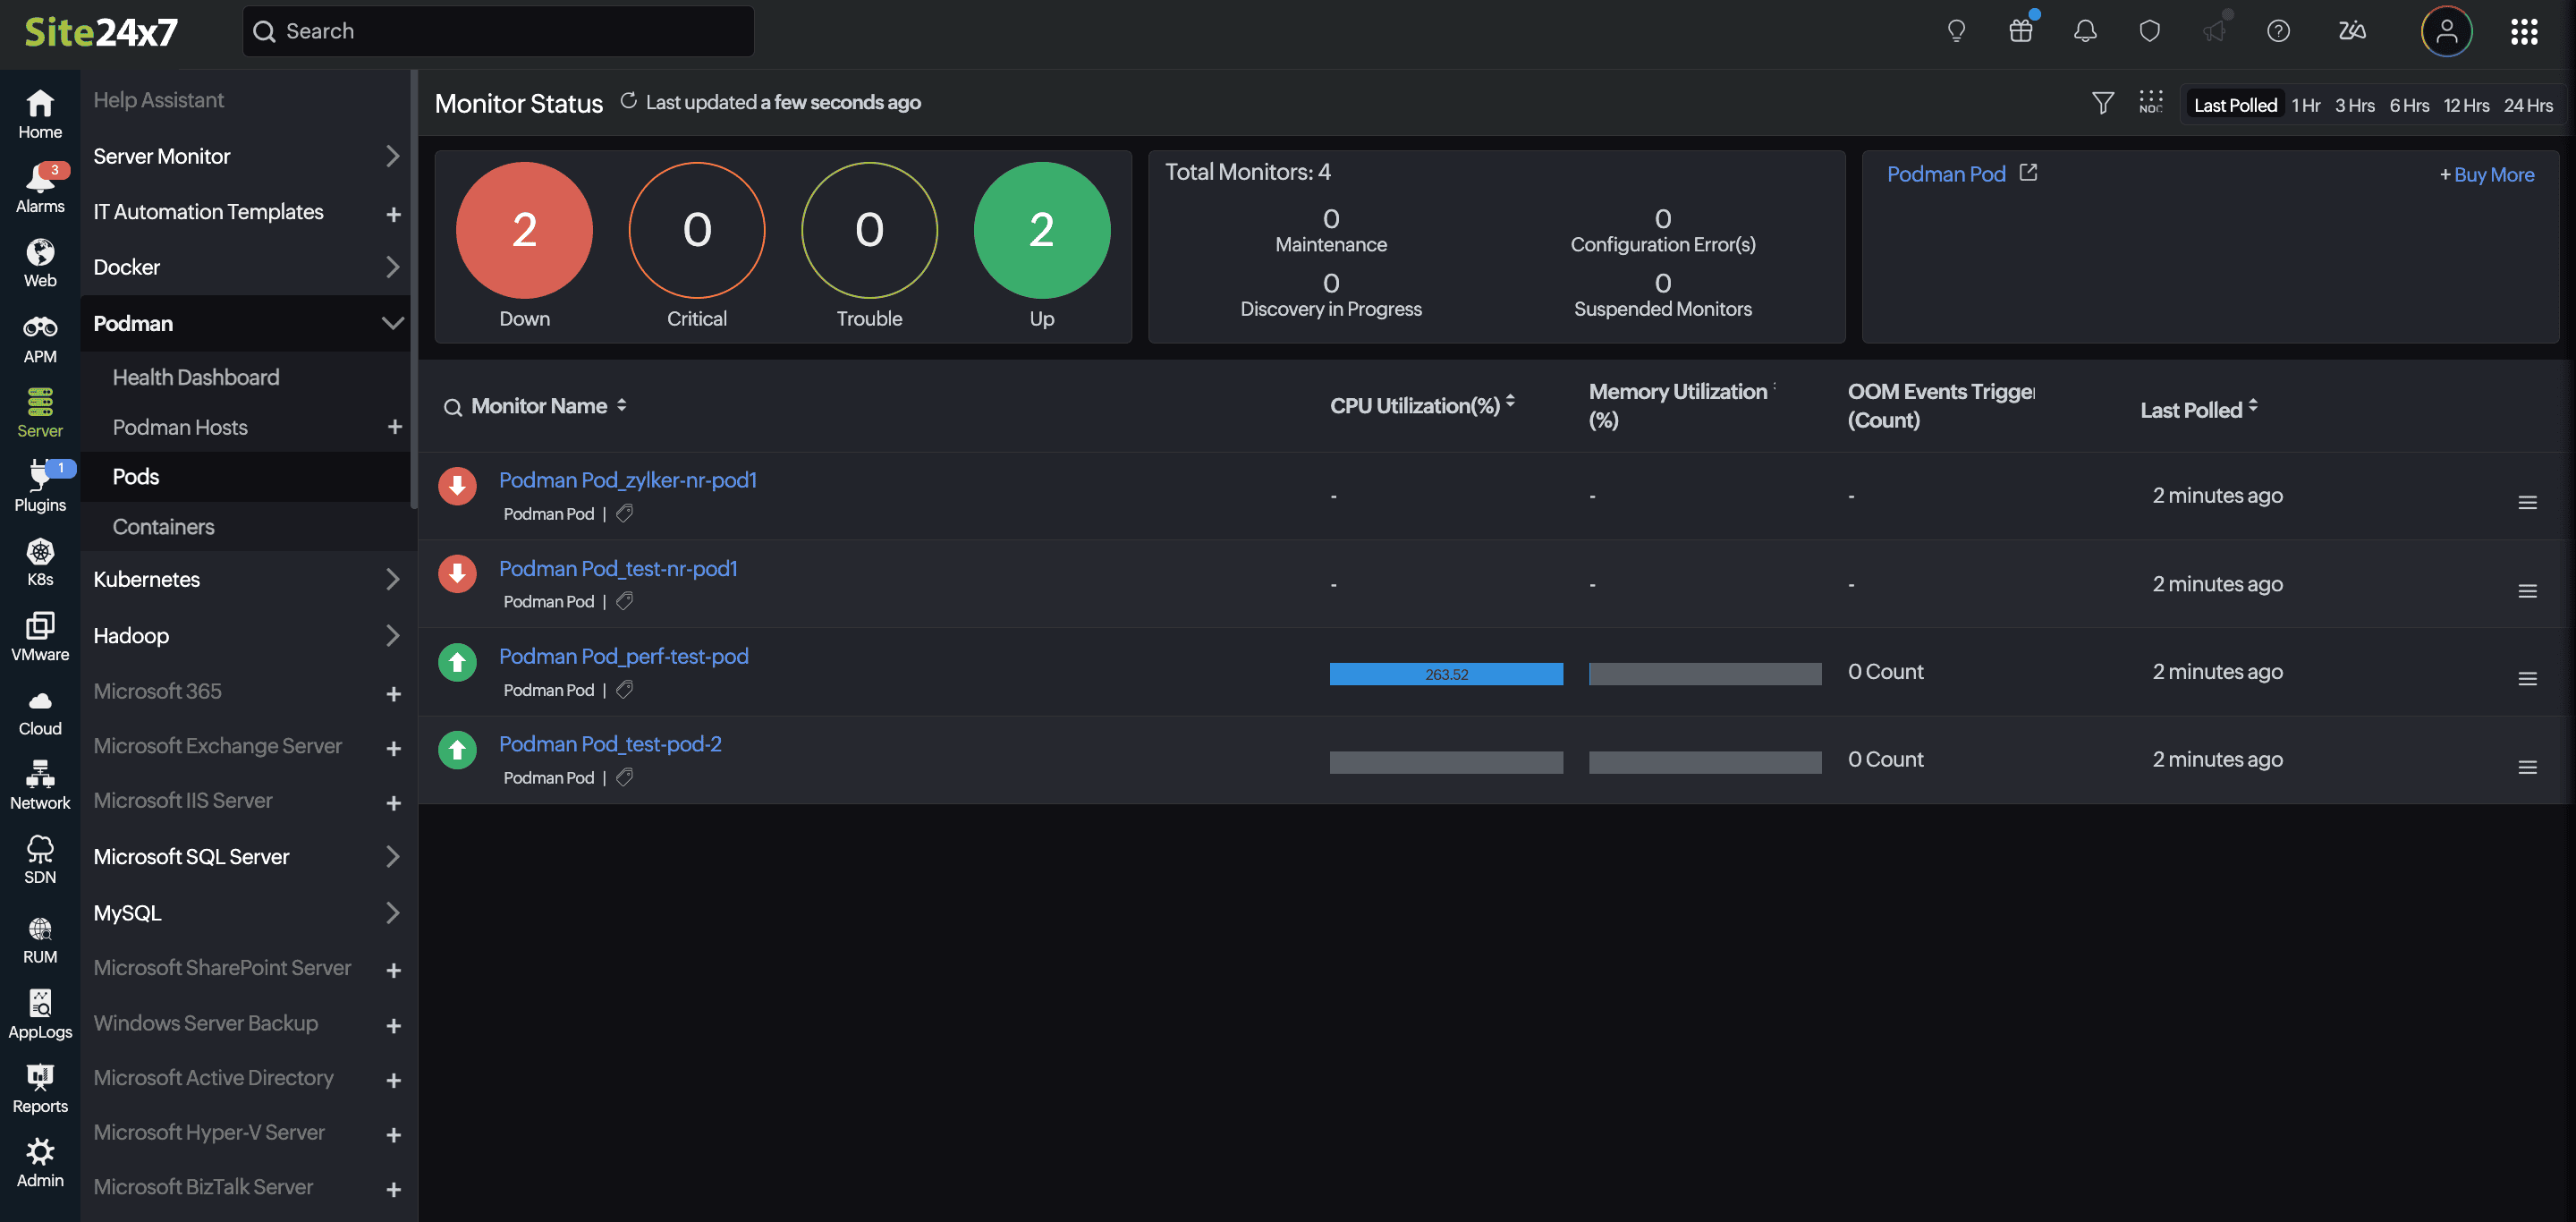Sort by Last Polled column
The image size is (2576, 1222).
coord(2253,406)
